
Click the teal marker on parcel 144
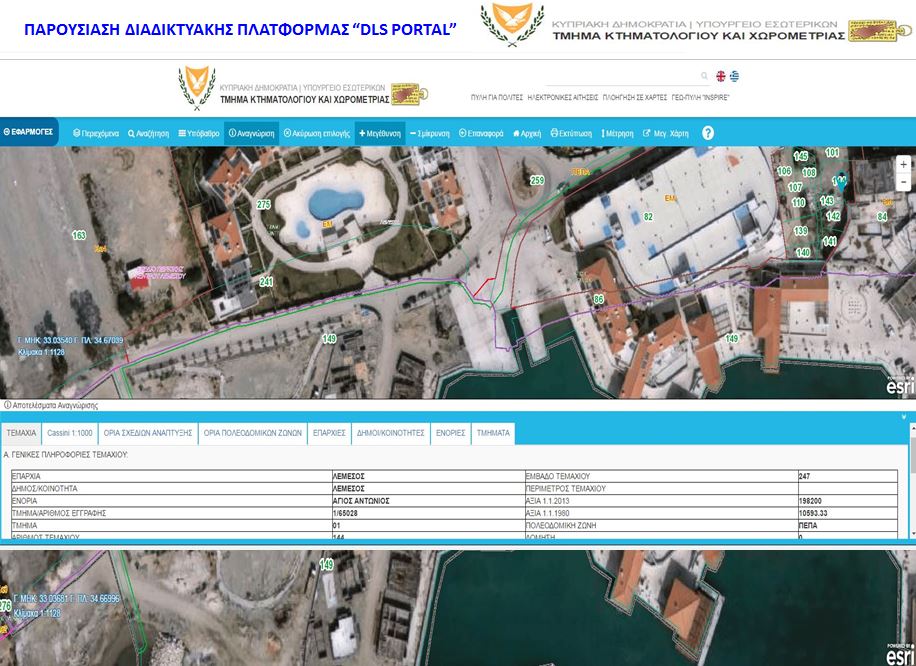[x=840, y=183]
